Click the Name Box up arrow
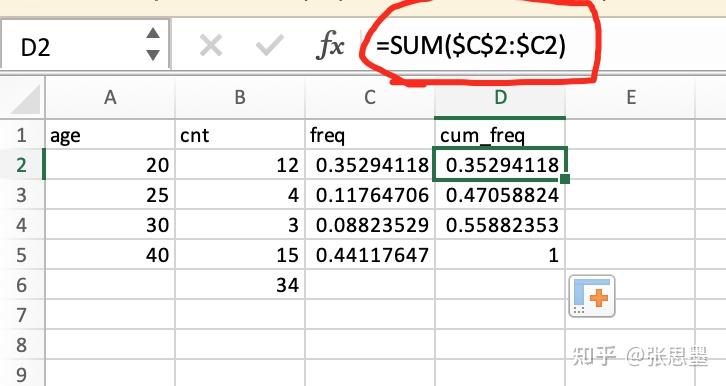The width and height of the screenshot is (726, 386). 153,33
